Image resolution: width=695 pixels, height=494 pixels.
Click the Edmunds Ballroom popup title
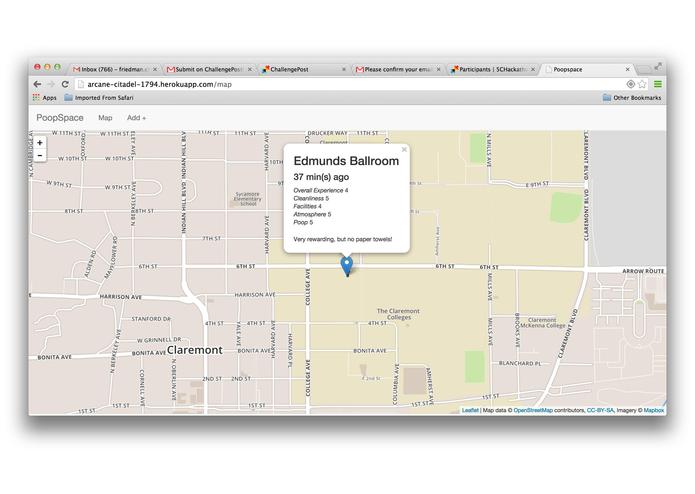click(346, 161)
